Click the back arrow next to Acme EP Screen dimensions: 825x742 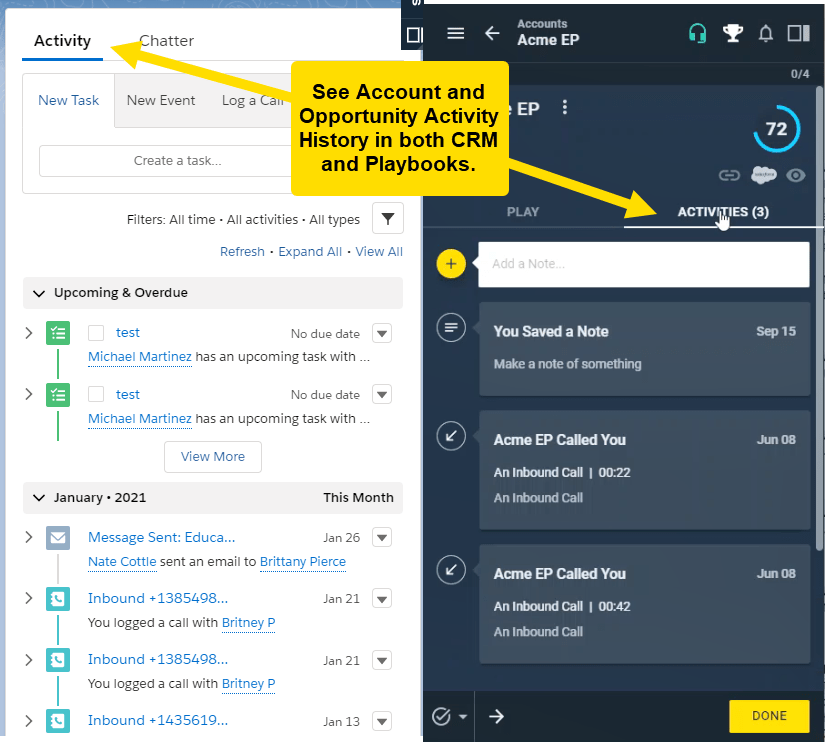point(492,32)
